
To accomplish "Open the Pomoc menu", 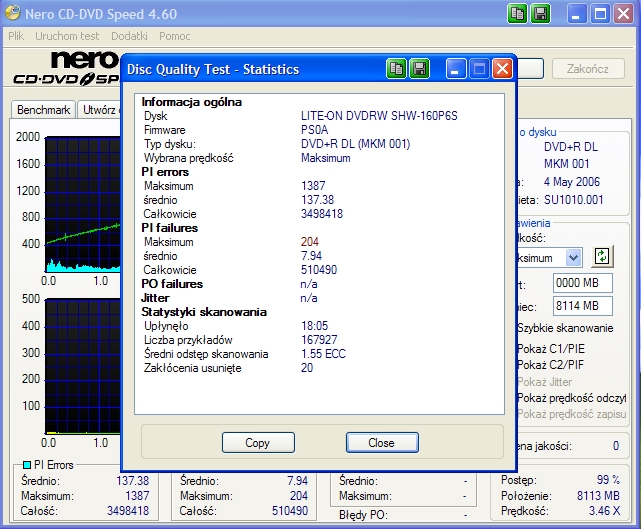I will tap(175, 36).
